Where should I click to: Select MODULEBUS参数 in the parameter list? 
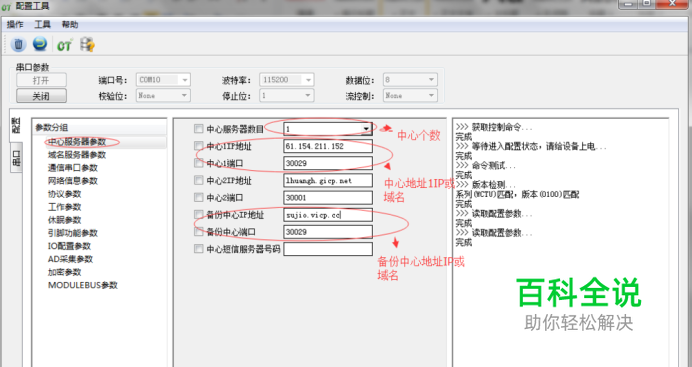click(x=83, y=285)
